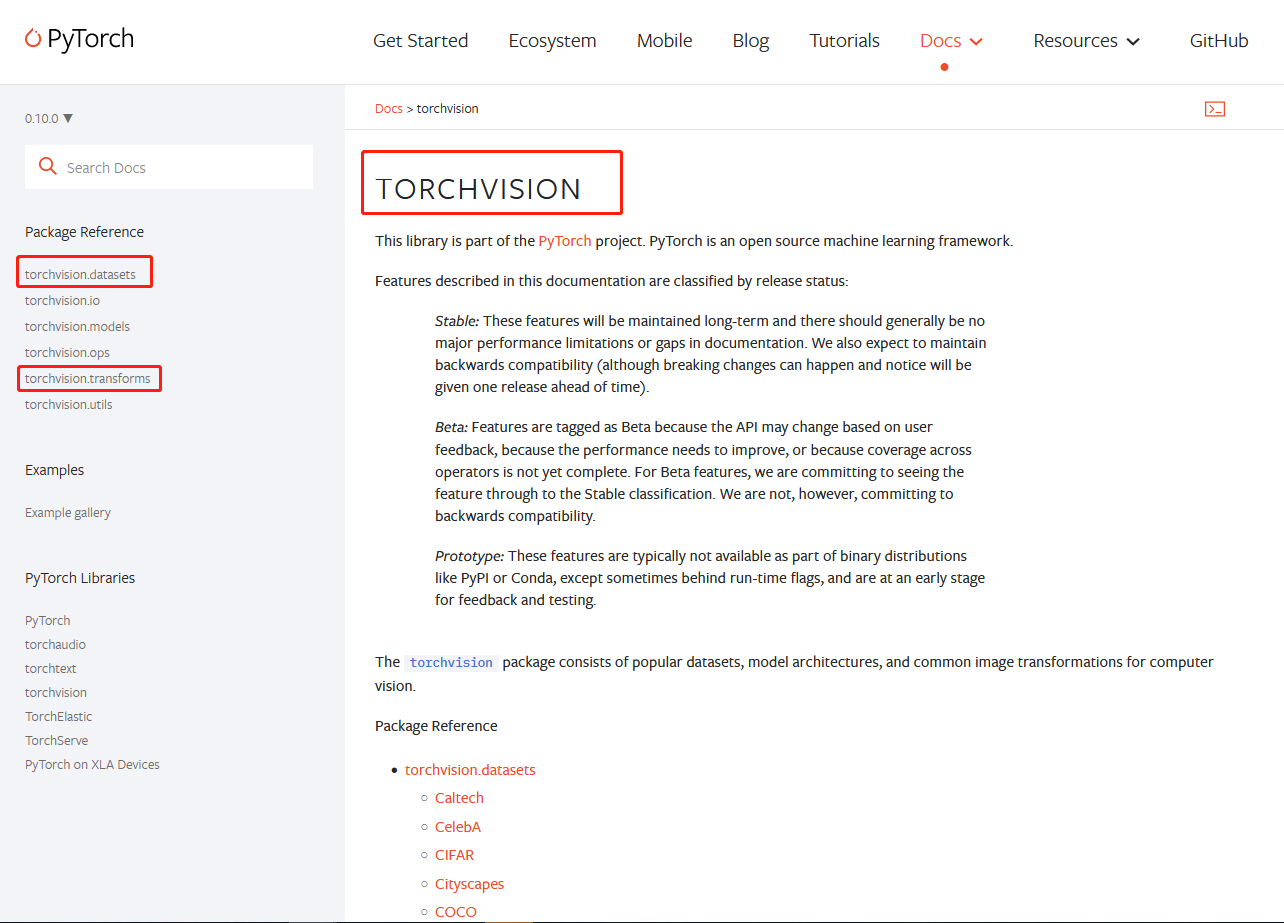Open the CelebA dataset link
Image resolution: width=1284 pixels, height=923 pixels.
click(x=458, y=827)
